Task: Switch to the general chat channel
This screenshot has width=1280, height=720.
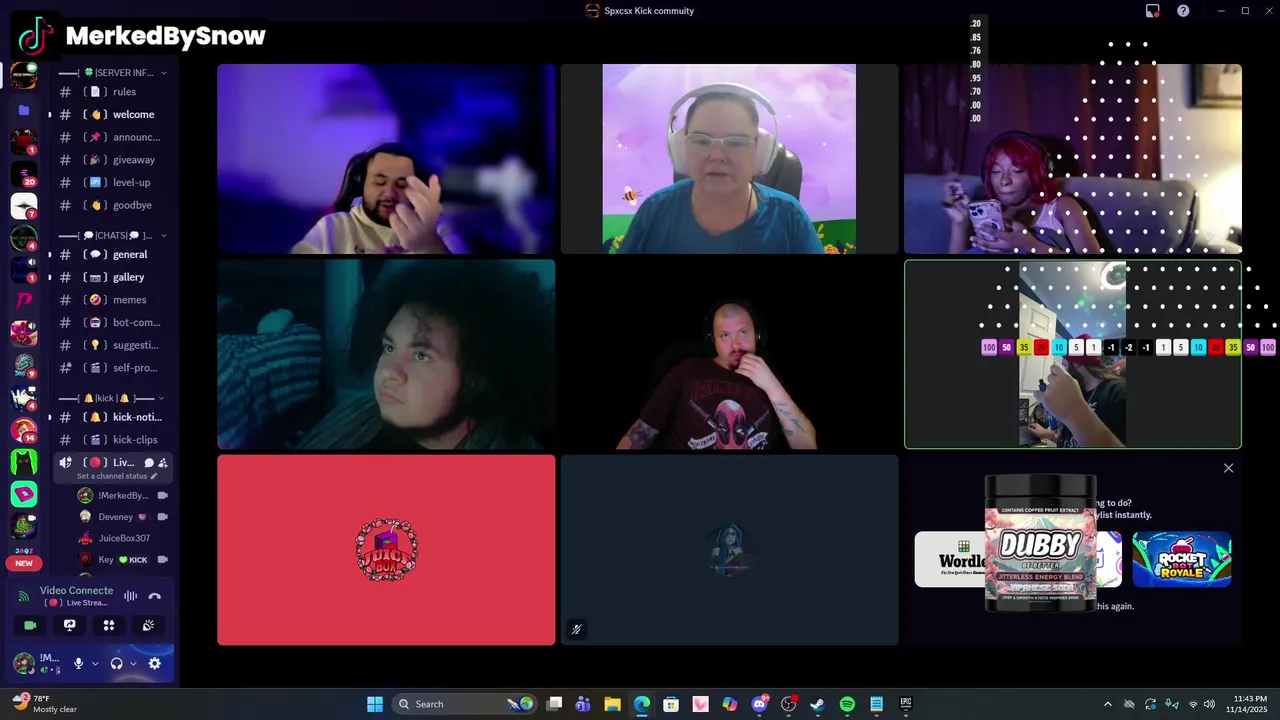Action: pos(111,255)
